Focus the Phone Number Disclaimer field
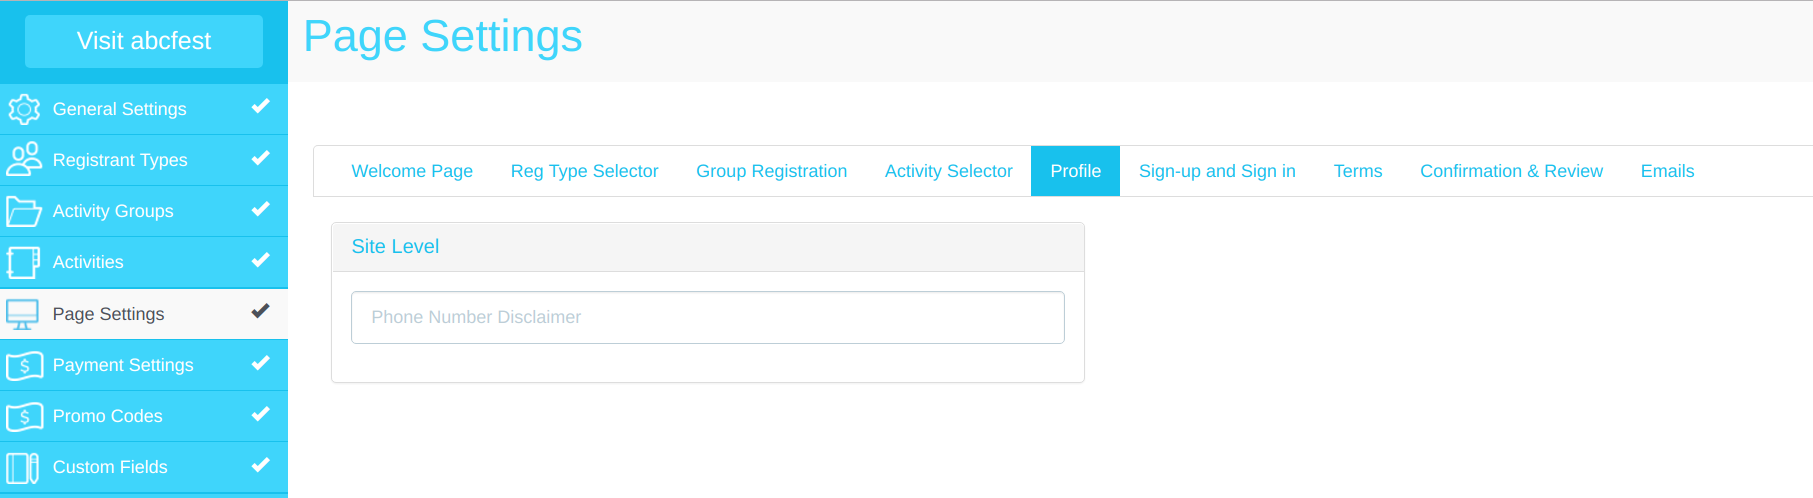Viewport: 1813px width, 498px height. [707, 317]
